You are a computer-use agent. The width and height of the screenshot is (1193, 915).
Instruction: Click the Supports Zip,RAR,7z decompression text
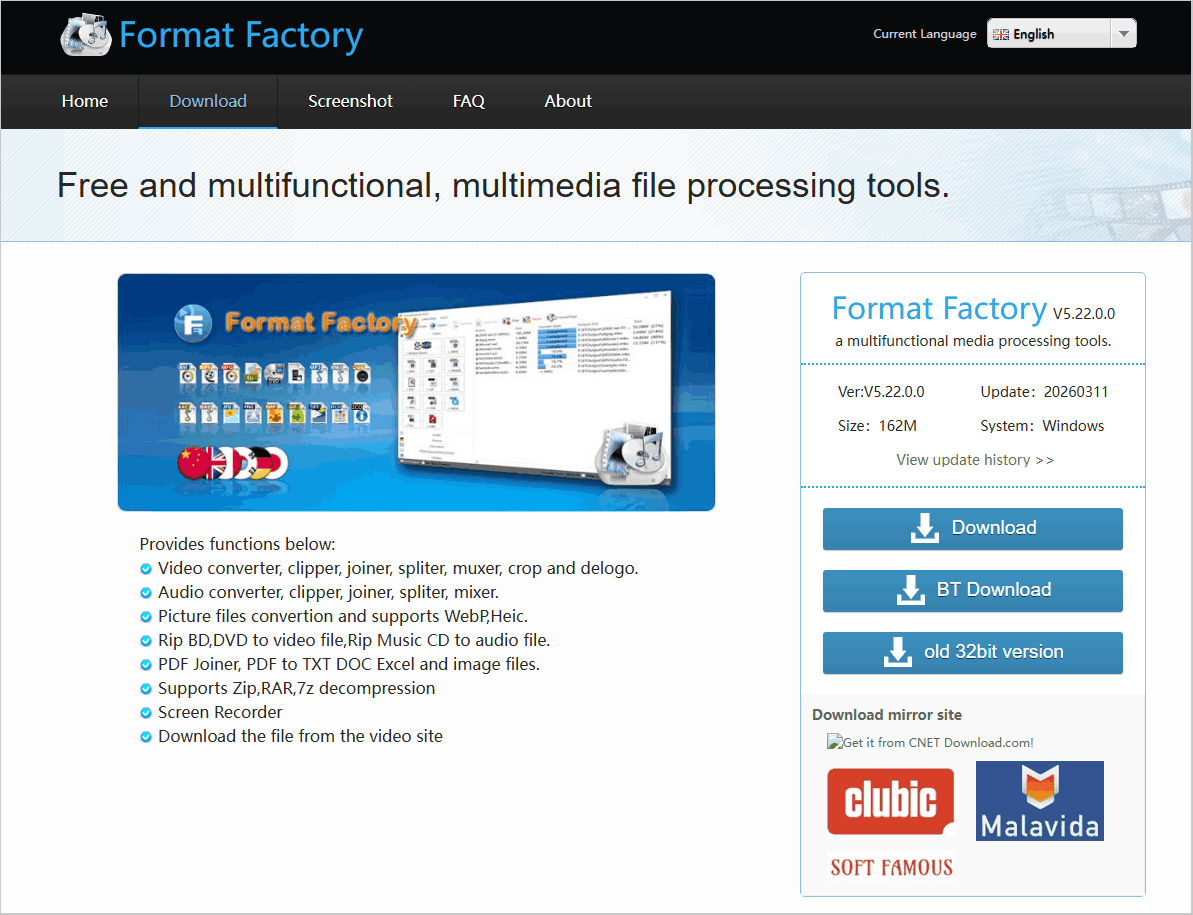[x=296, y=688]
